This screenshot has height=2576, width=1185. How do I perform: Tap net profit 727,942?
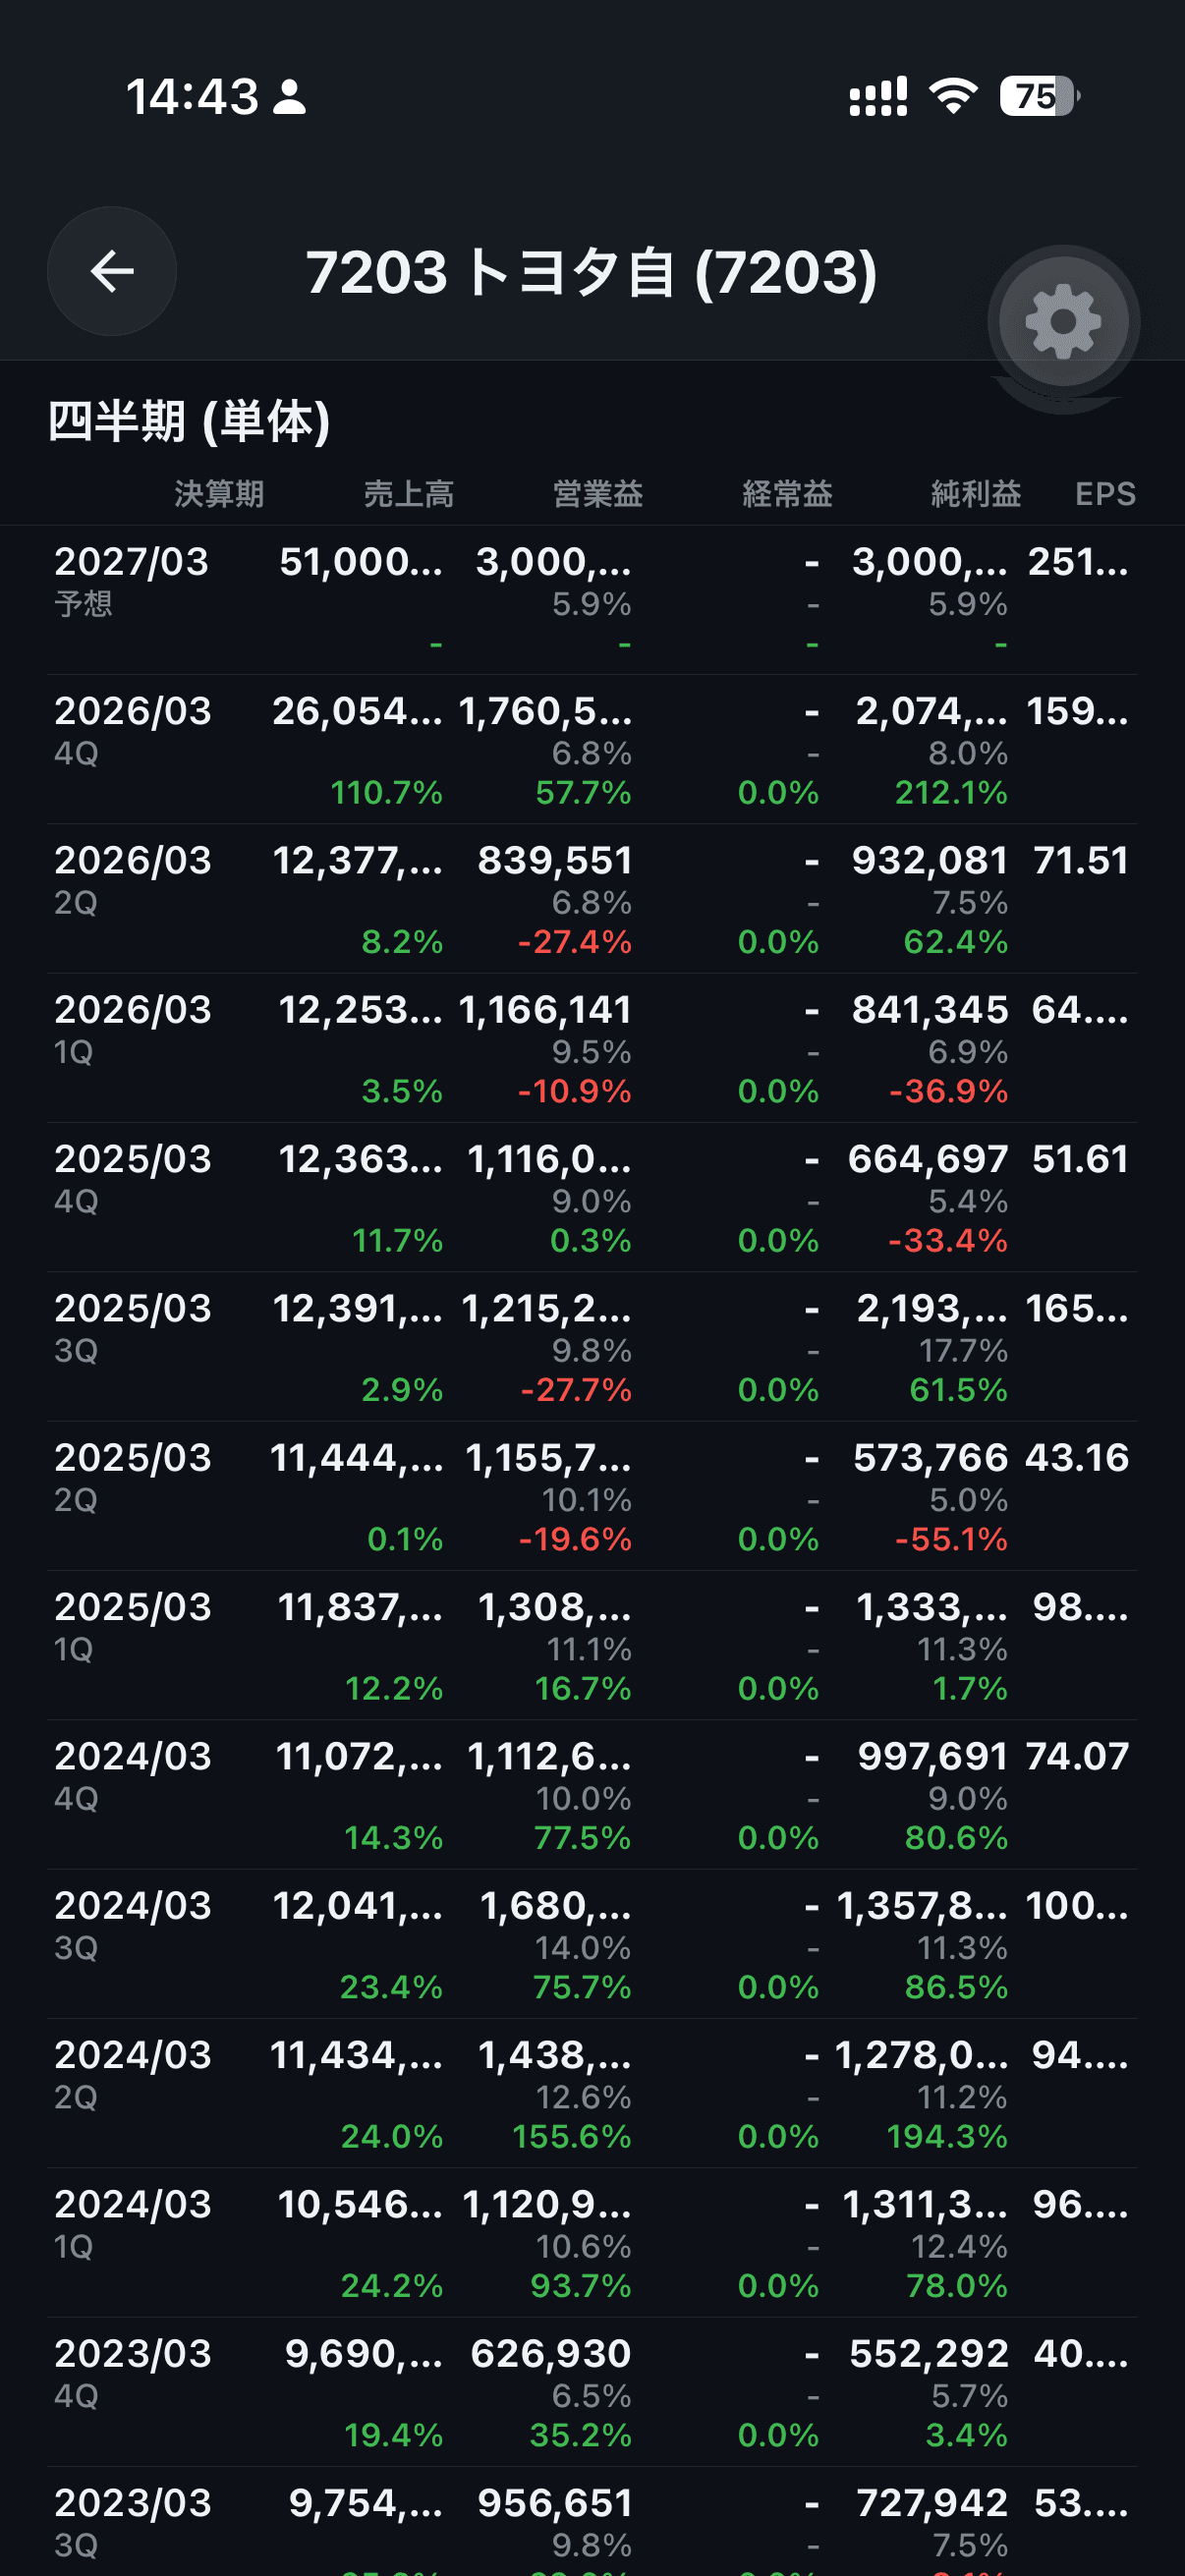(932, 2503)
